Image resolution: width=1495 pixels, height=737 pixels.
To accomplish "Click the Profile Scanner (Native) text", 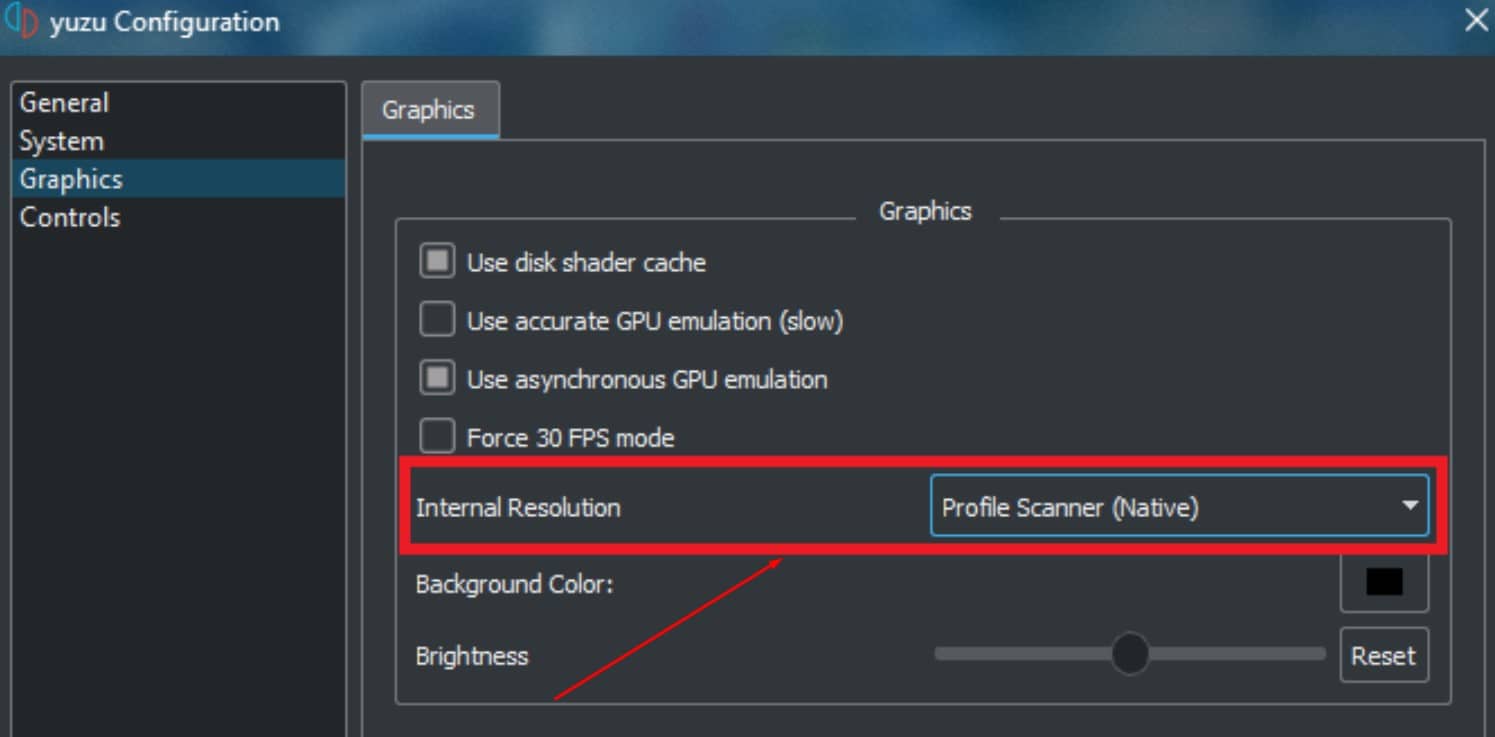I will [1070, 507].
